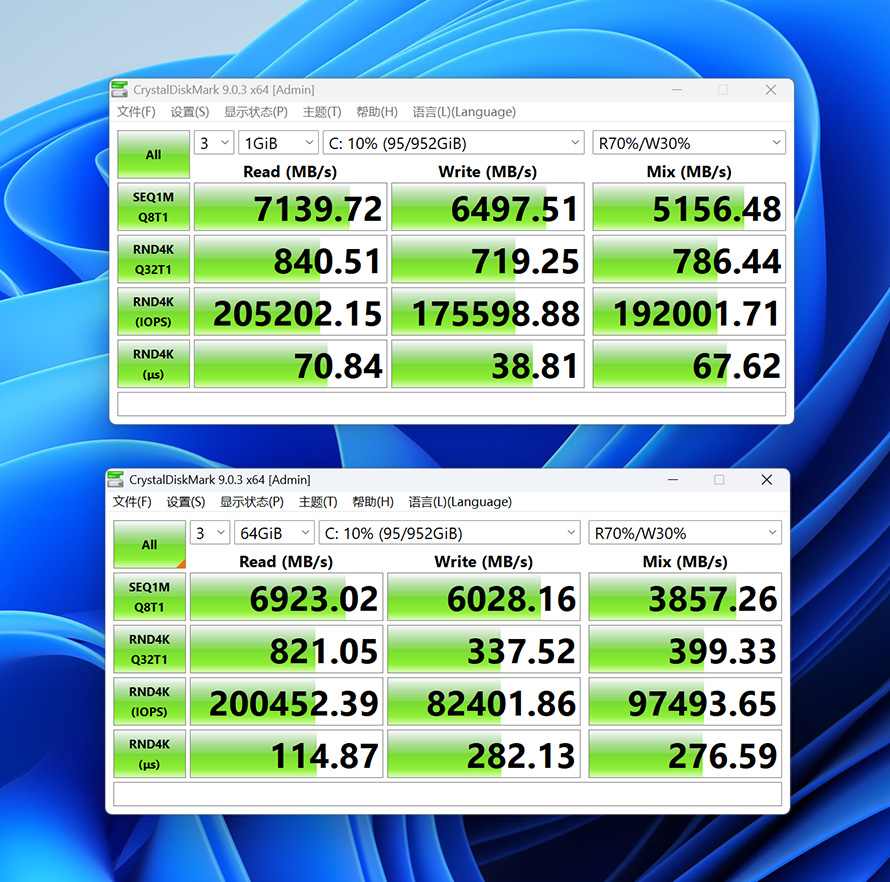Run All tests in the 1GiB window
The width and height of the screenshot is (890, 882).
153,154
